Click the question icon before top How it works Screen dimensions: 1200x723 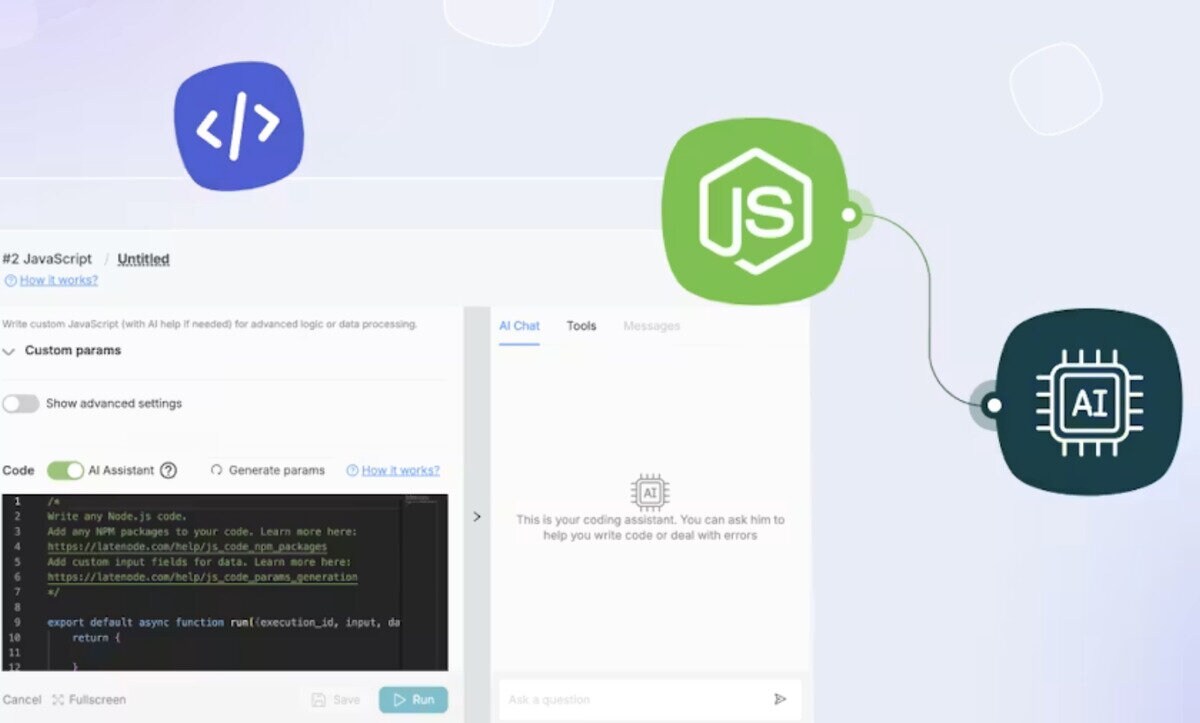tap(10, 281)
